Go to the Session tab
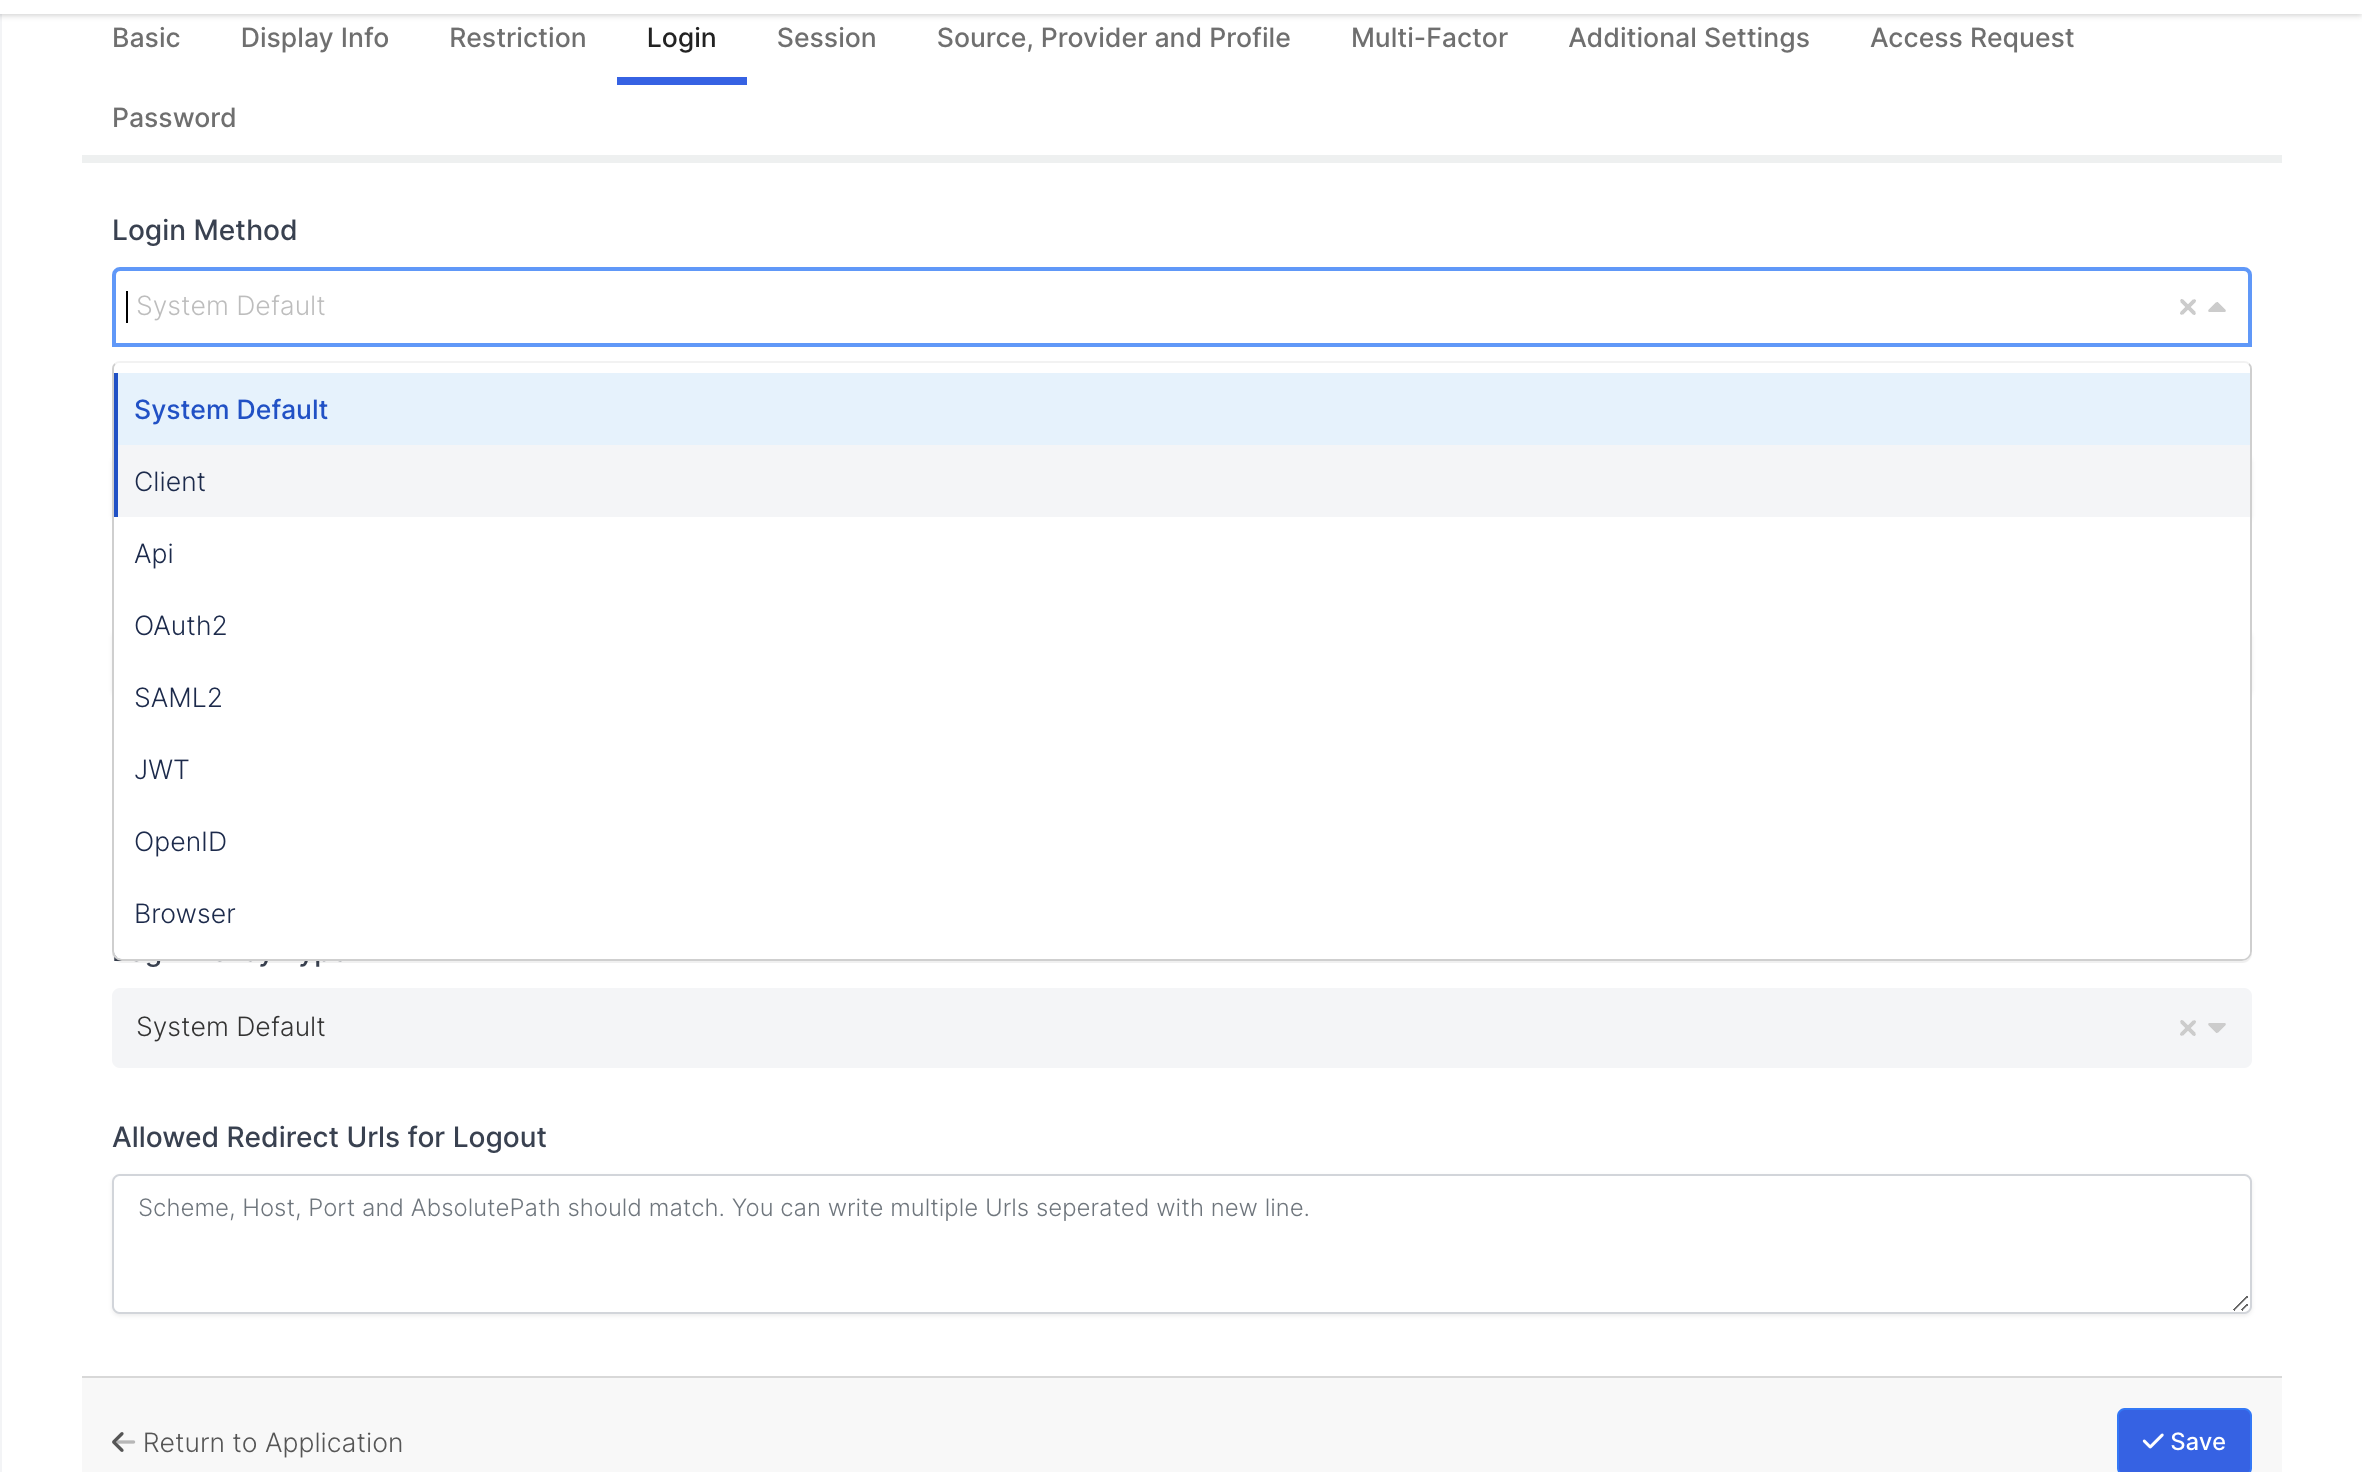2362x1472 pixels. (x=826, y=38)
